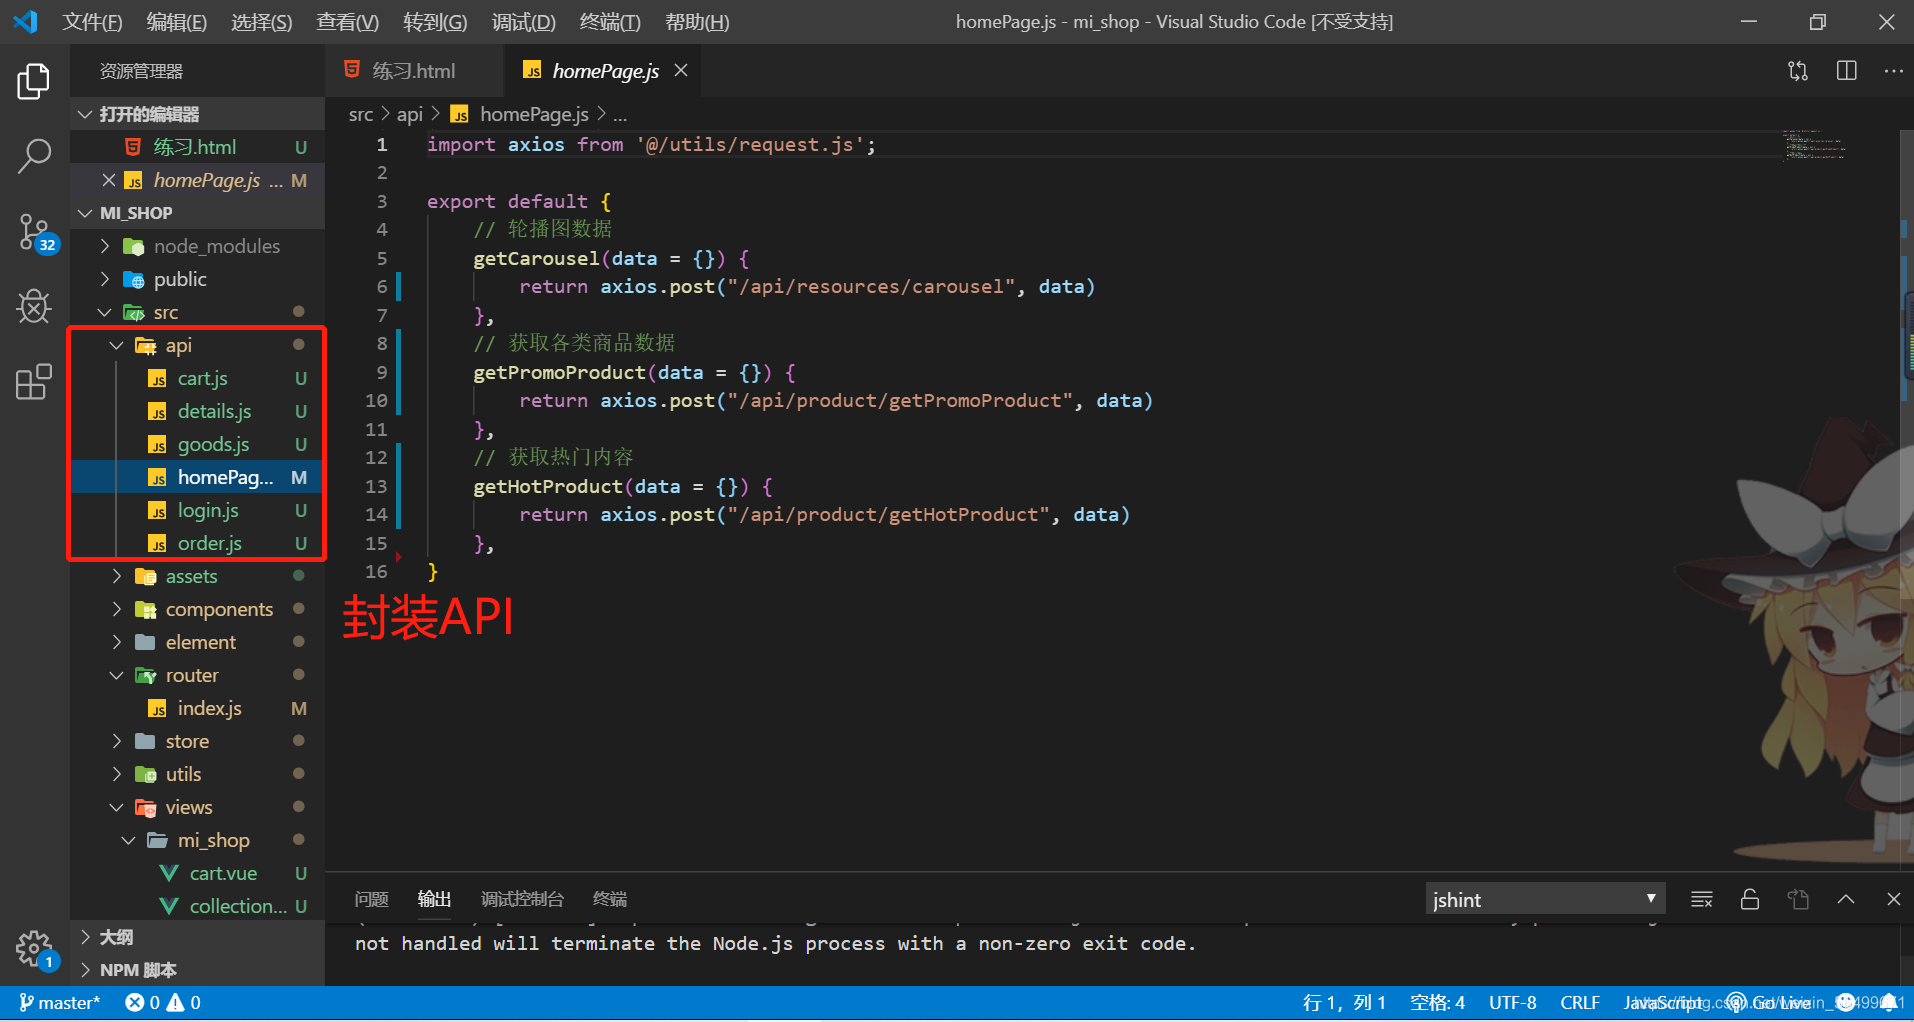The height and width of the screenshot is (1022, 1914).
Task: Change the UTF-8 file encoding
Action: point(1512,1002)
